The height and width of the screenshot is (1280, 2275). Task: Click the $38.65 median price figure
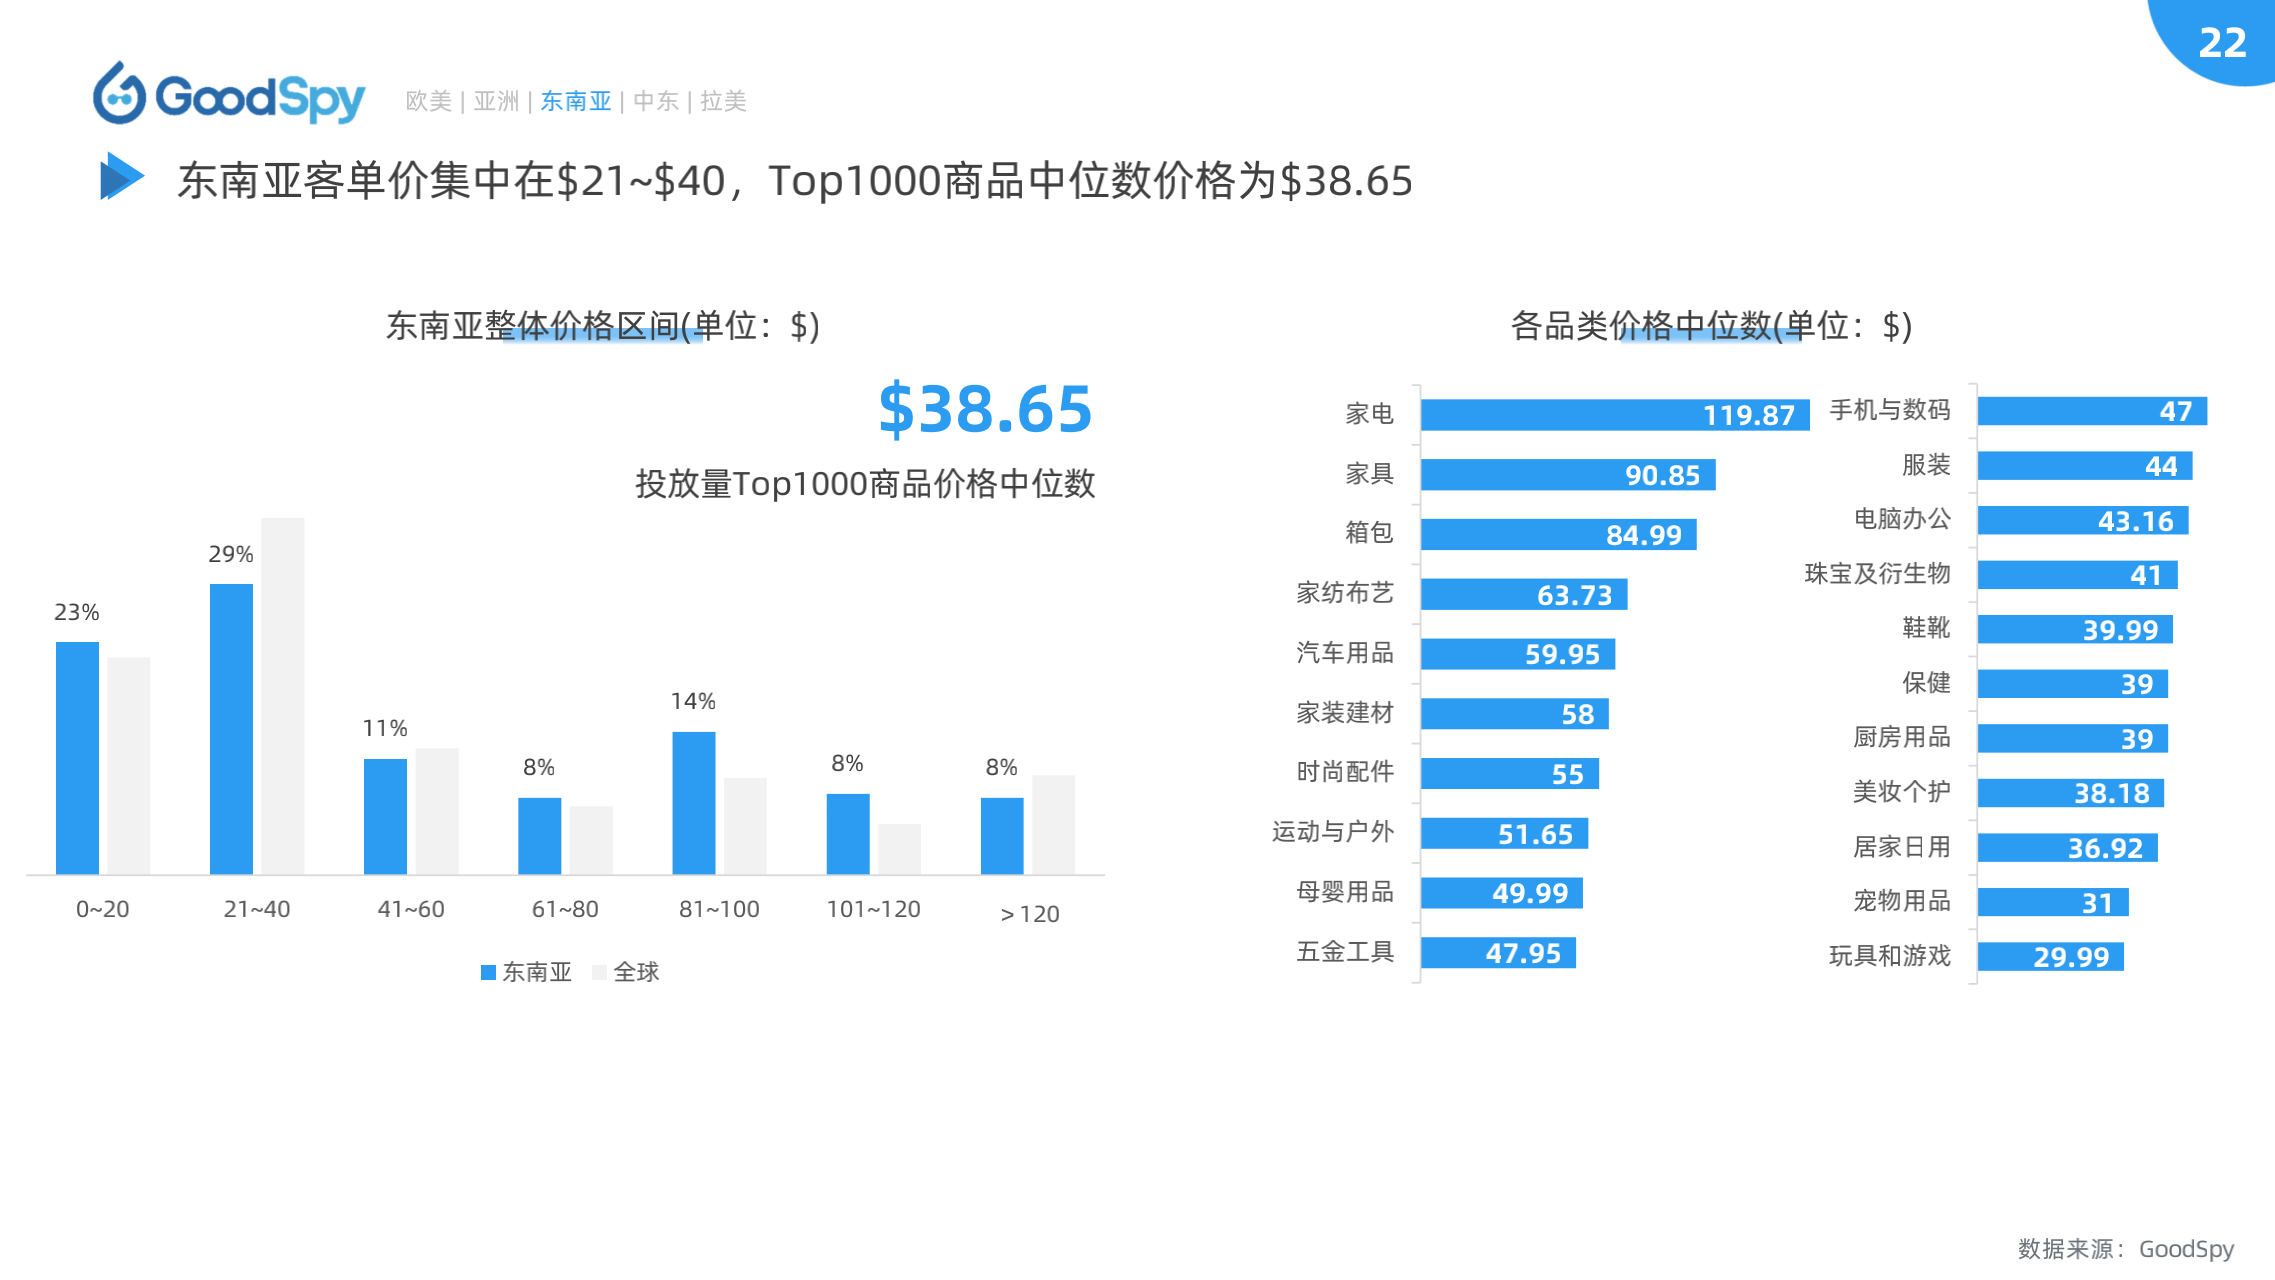pyautogui.click(x=985, y=409)
